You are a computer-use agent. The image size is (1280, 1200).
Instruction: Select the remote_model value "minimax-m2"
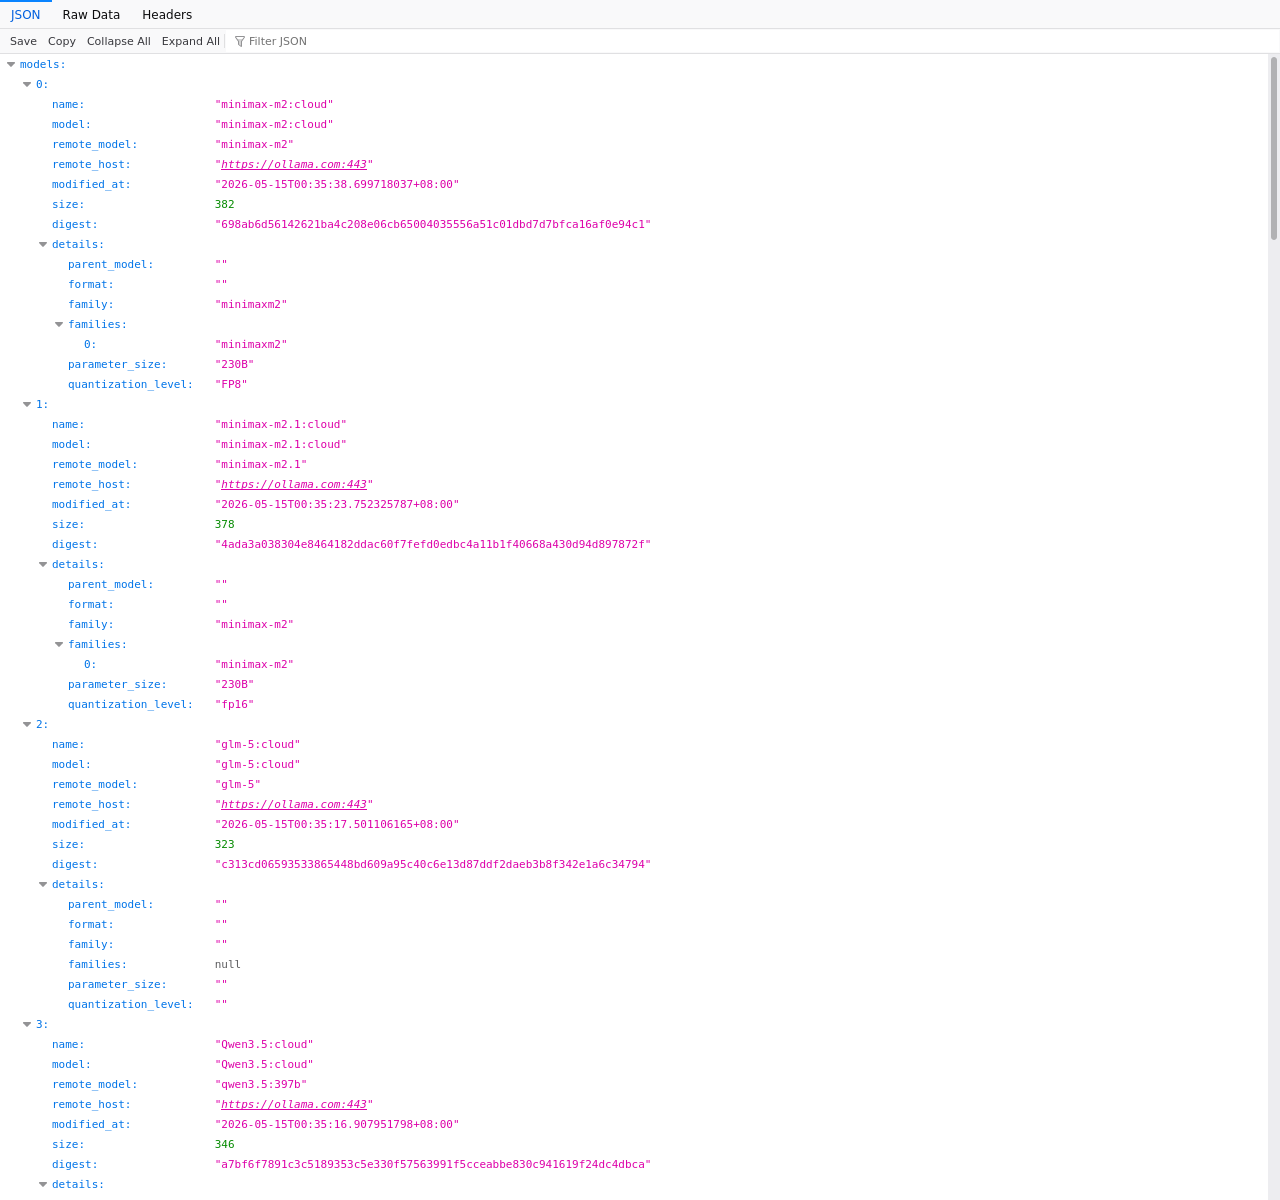click(254, 144)
